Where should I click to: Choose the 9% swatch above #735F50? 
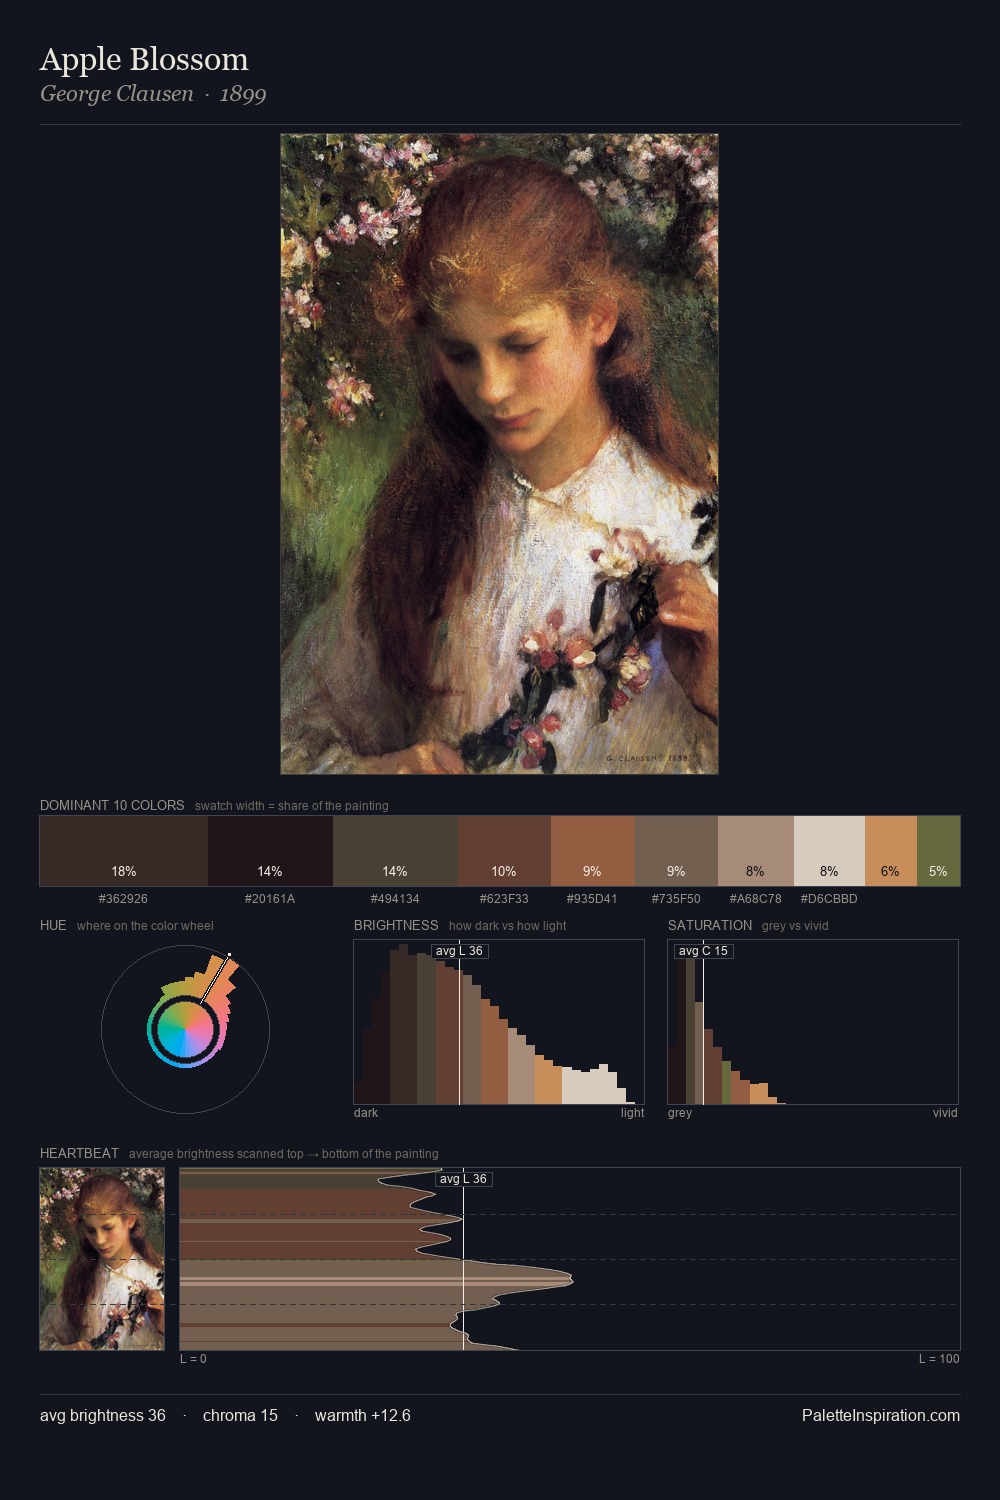click(676, 851)
